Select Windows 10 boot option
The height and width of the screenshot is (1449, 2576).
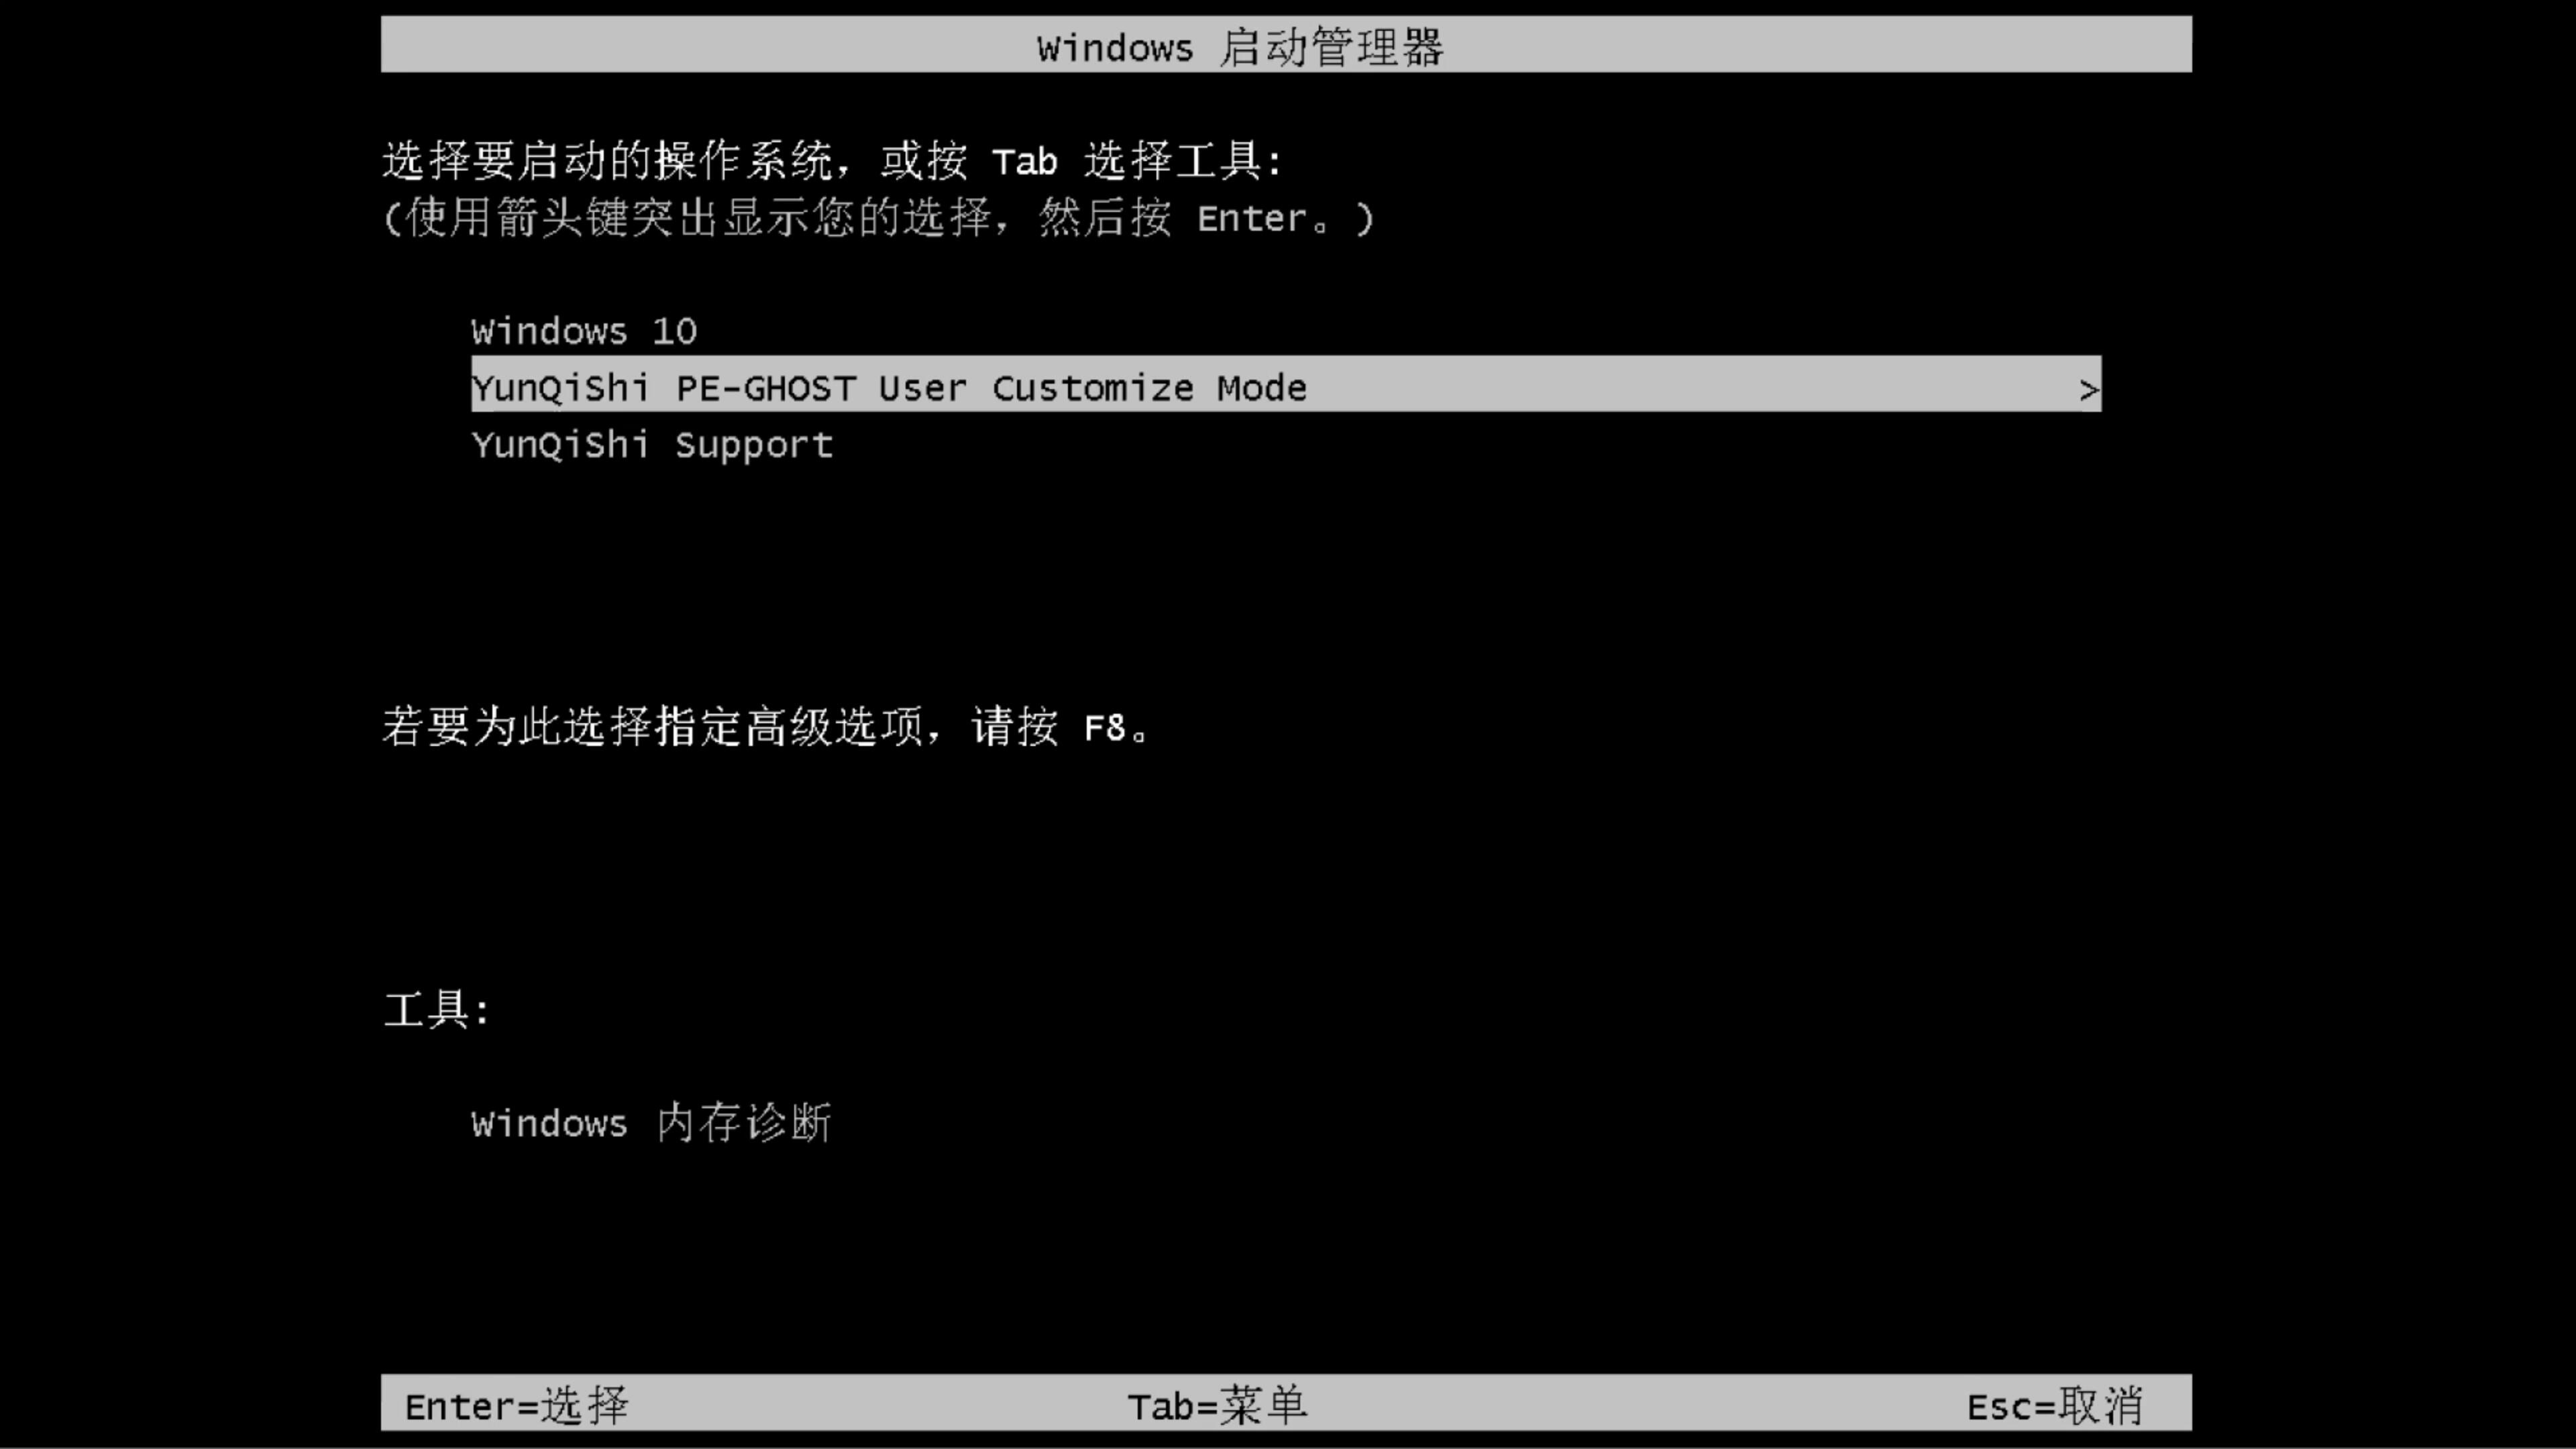click(582, 331)
